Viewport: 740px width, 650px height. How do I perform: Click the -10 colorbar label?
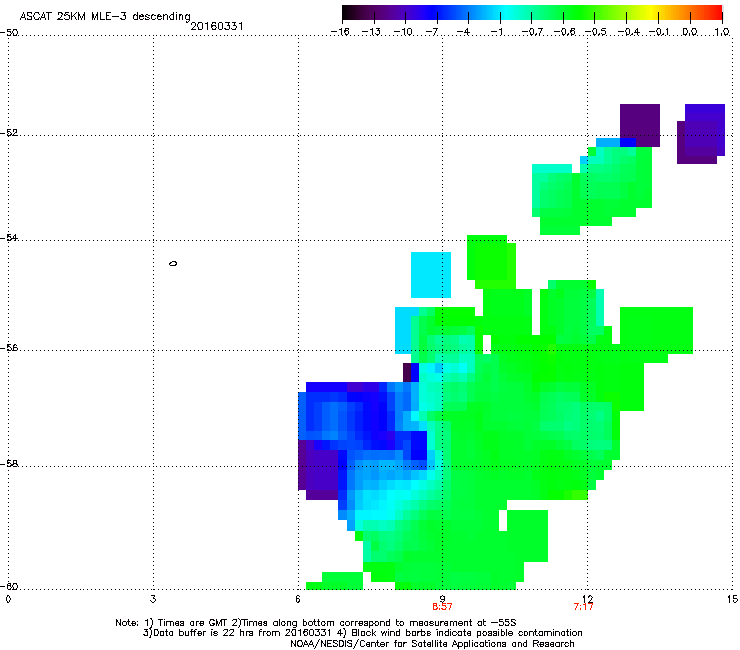403,32
